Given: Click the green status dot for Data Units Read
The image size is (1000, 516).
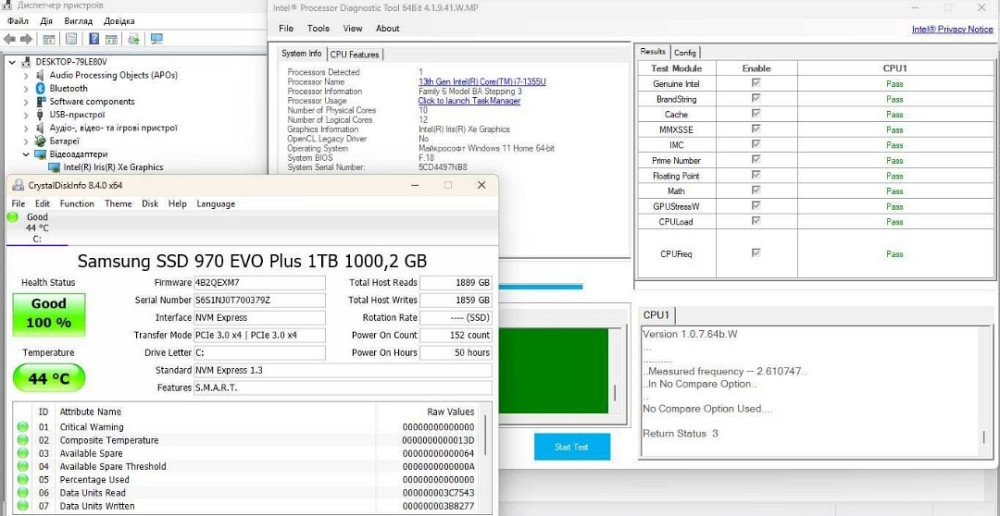Looking at the screenshot, I should point(23,493).
